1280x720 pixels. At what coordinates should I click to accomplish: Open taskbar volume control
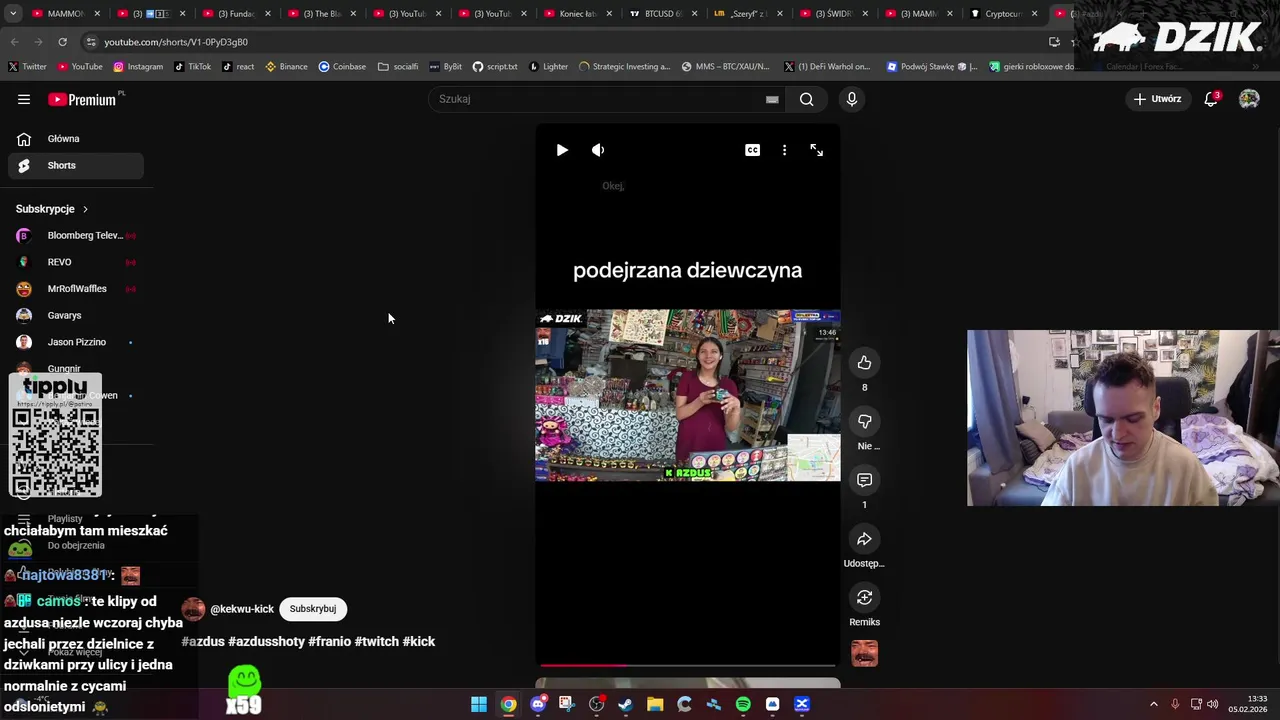coord(1212,705)
